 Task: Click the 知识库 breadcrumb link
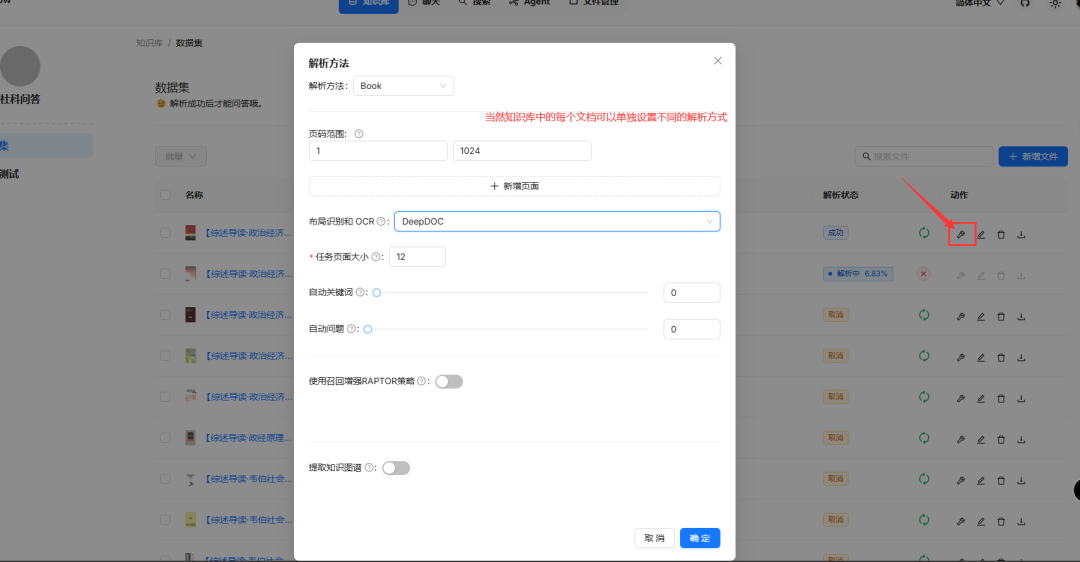coord(148,43)
